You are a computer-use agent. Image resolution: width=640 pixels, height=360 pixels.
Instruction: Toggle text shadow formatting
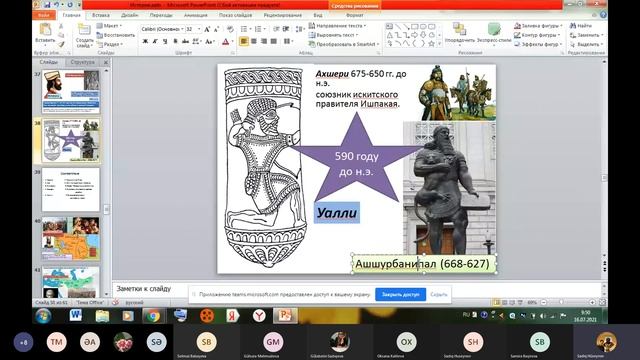[176, 41]
